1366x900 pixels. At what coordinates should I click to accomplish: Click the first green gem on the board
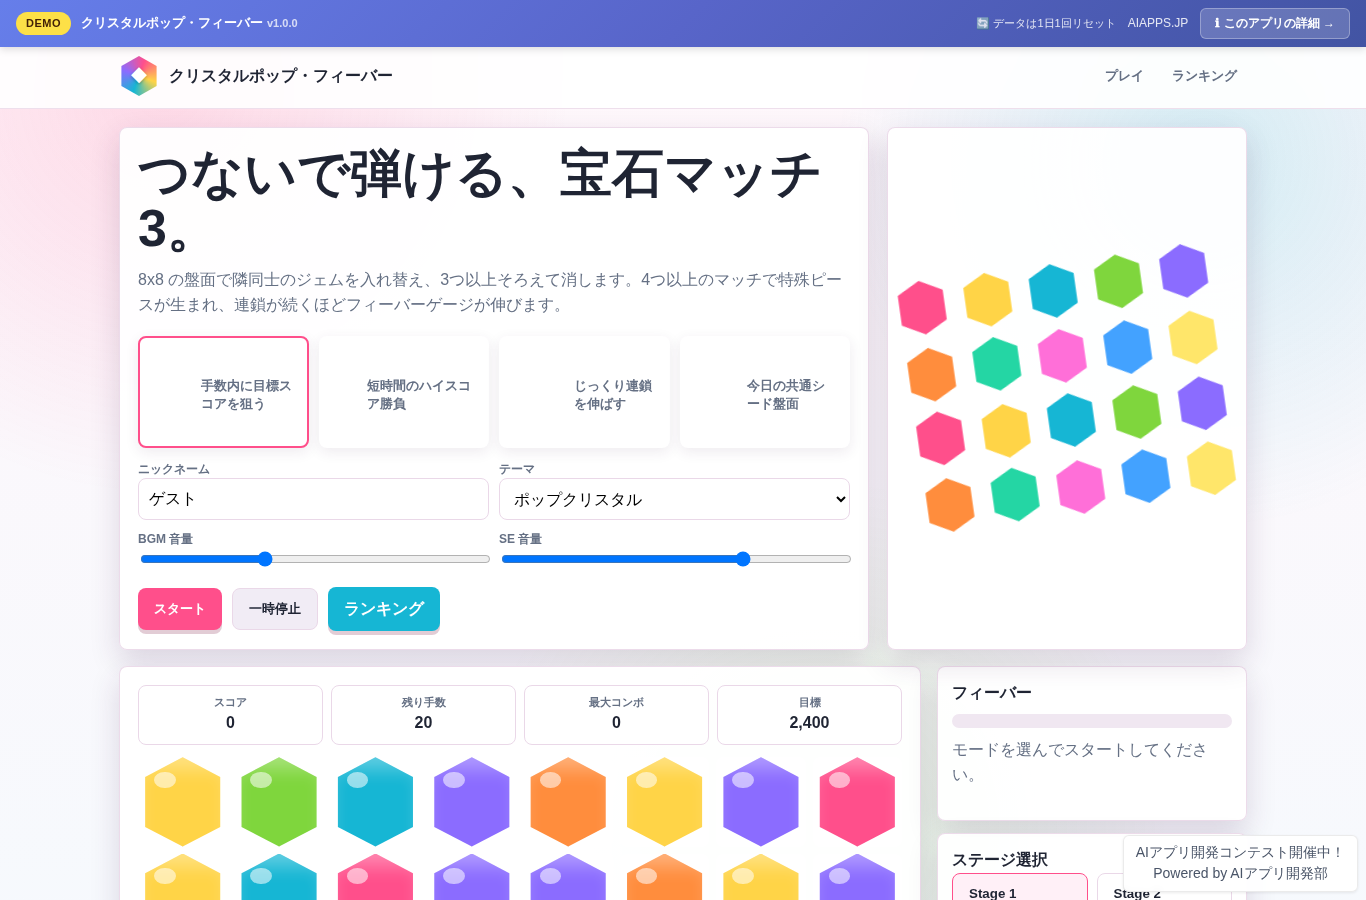point(279,802)
